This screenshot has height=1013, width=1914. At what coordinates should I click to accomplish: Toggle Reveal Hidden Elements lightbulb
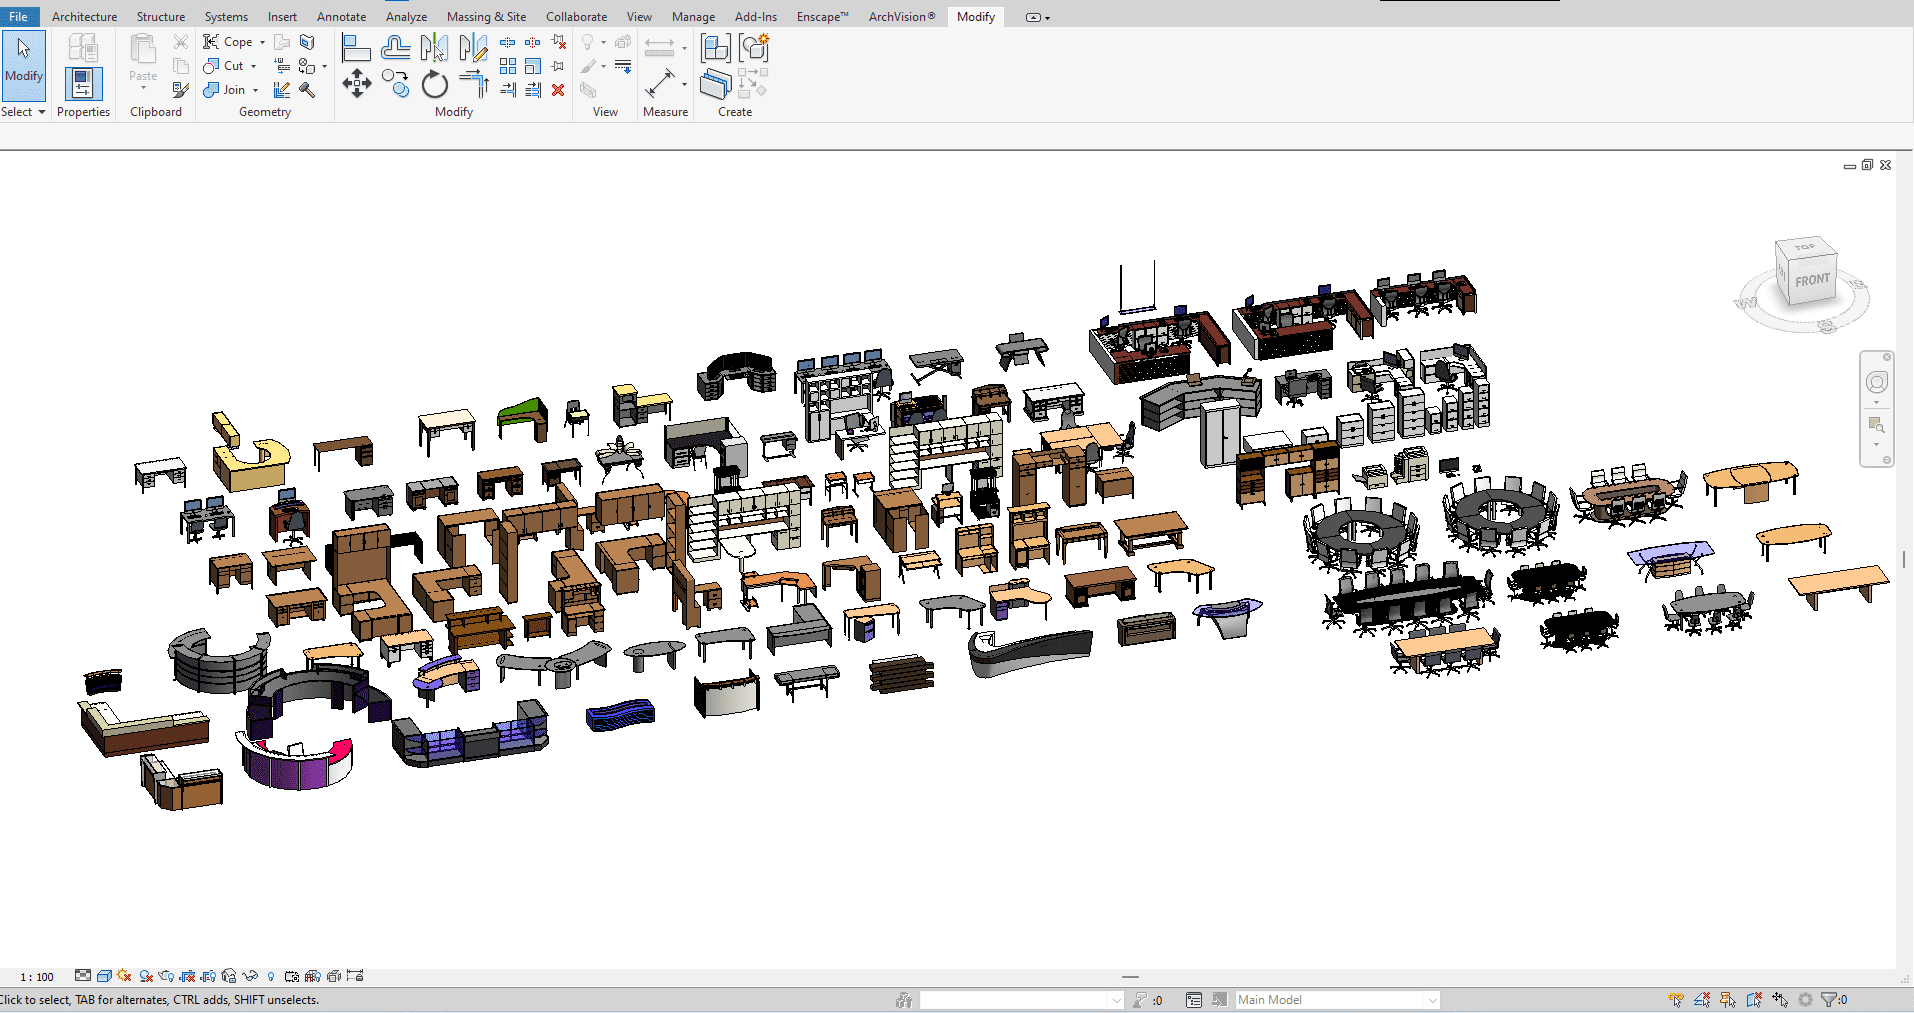point(271,976)
